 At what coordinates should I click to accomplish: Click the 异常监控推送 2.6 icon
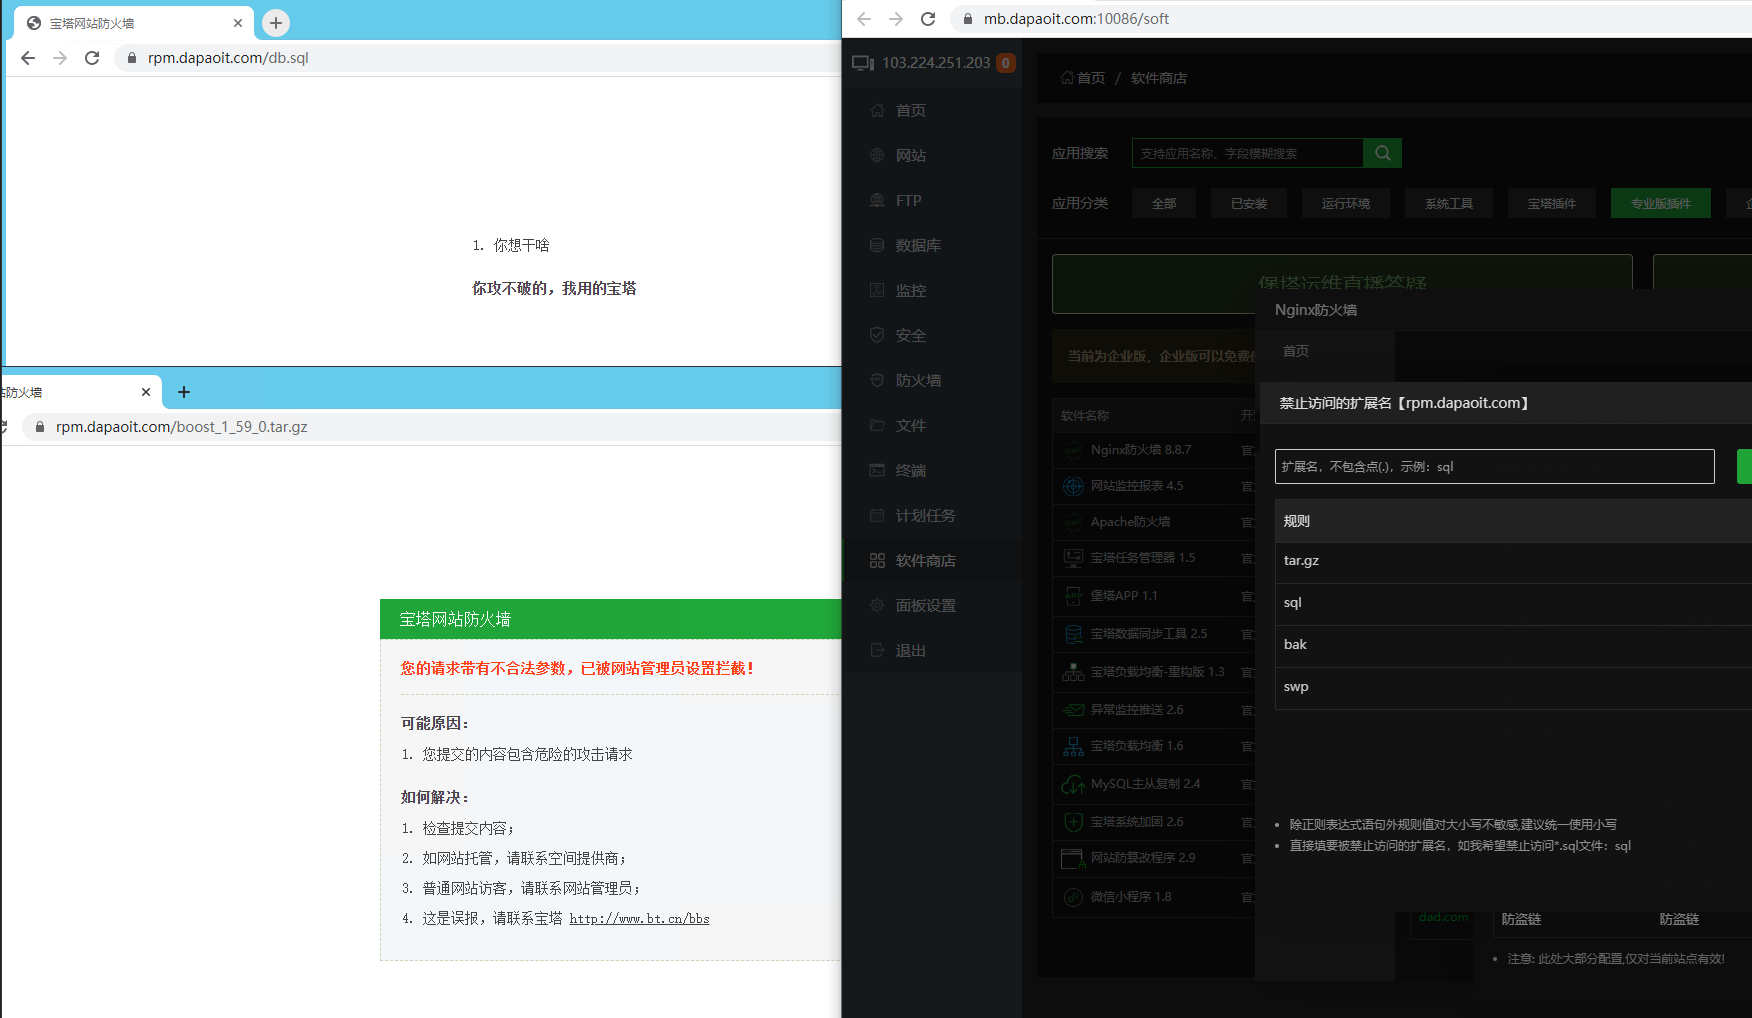coord(1073,710)
